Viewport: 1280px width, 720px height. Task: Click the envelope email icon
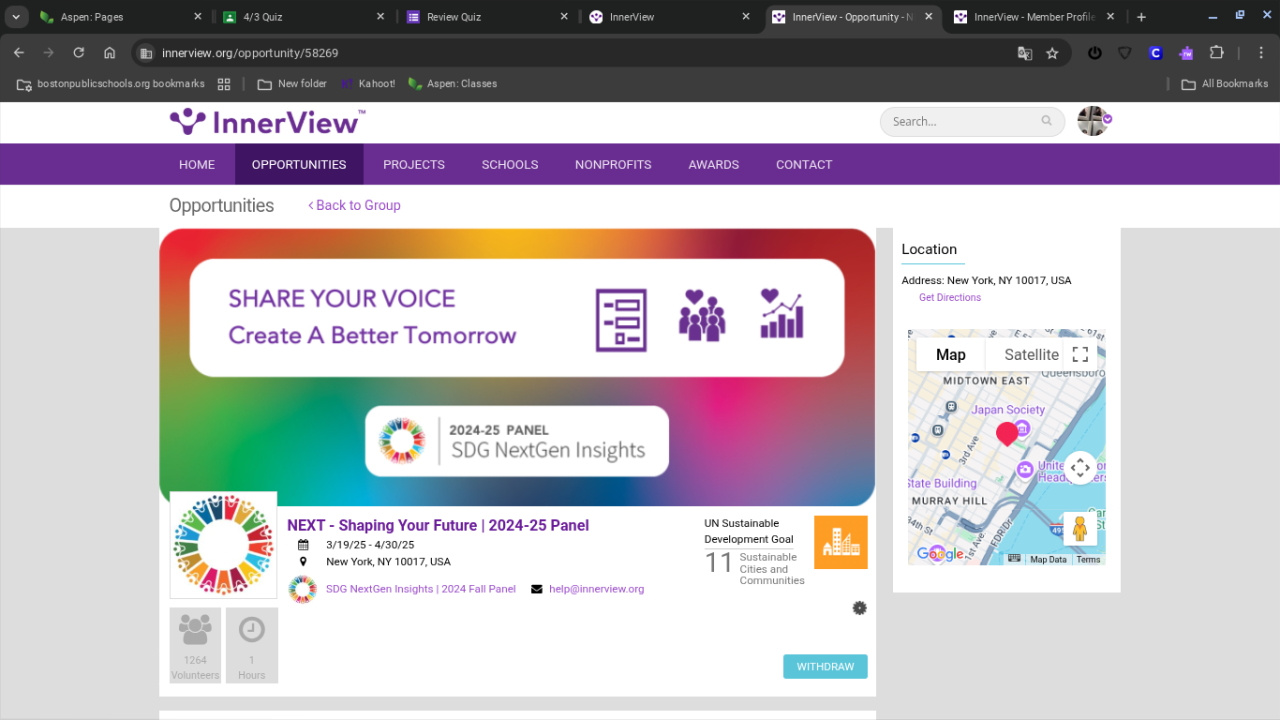click(x=537, y=589)
